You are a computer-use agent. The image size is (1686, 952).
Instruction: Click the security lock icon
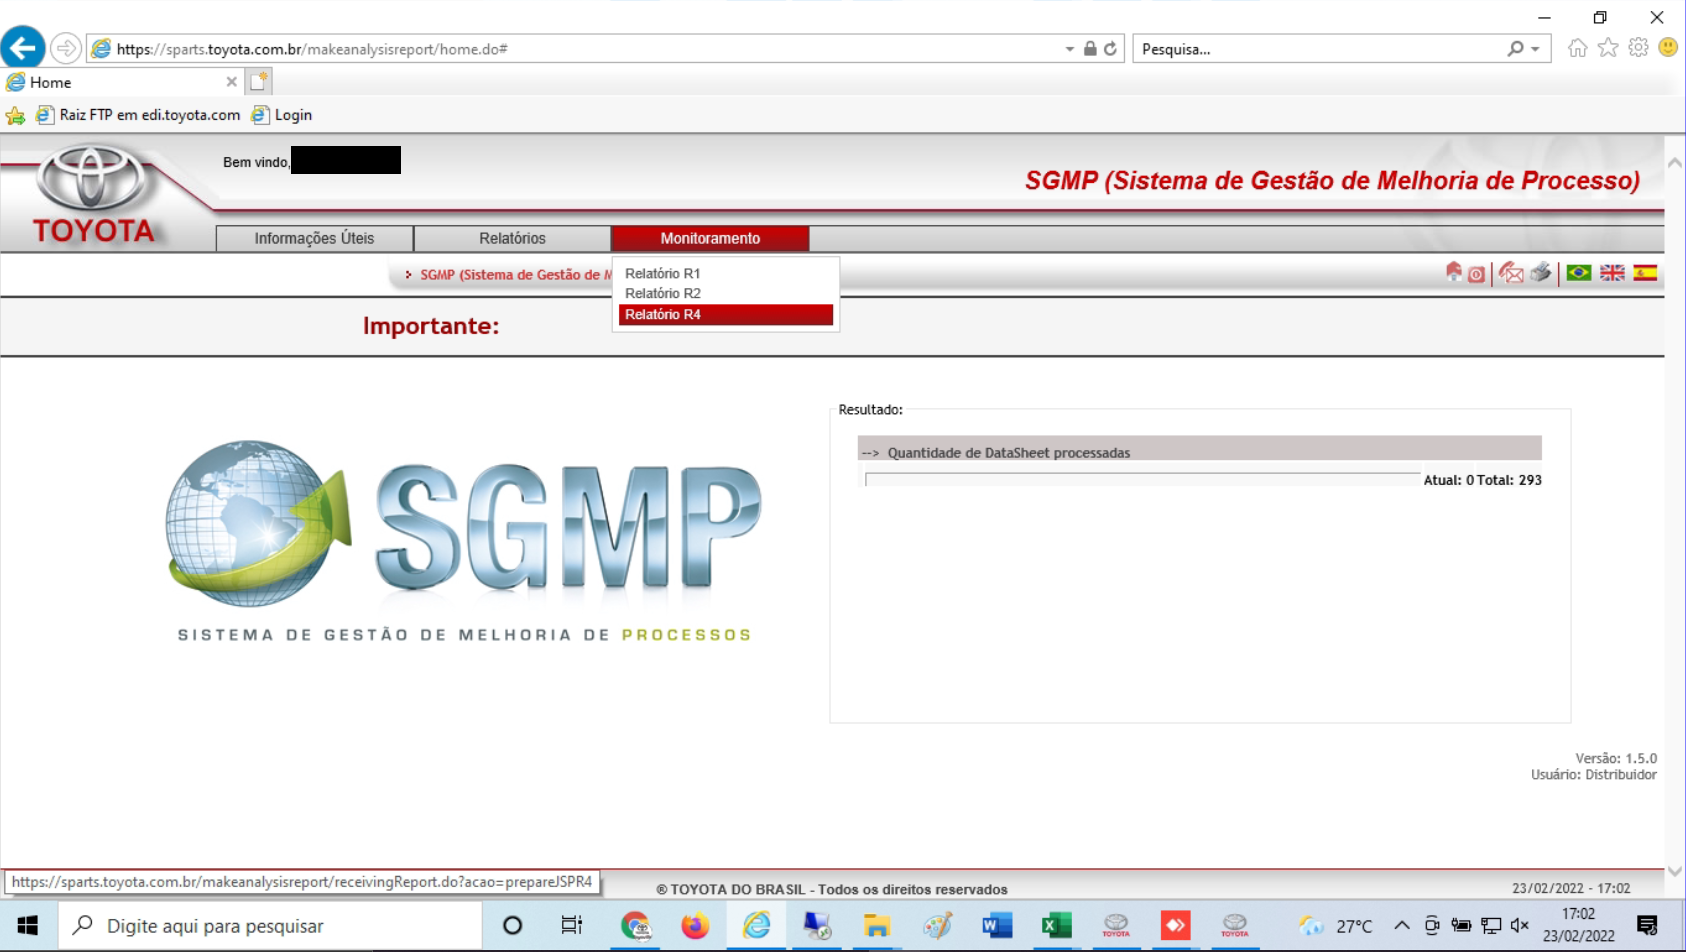point(1090,48)
